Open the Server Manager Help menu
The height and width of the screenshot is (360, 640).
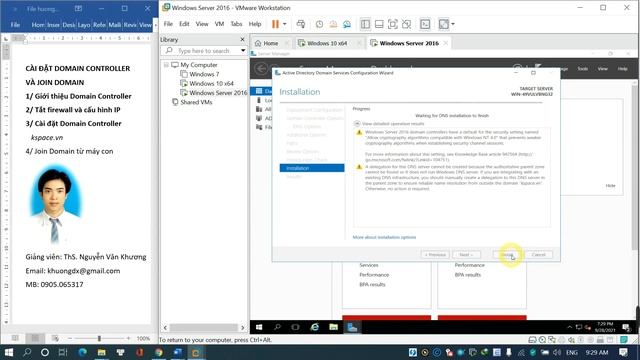pyautogui.click(x=622, y=69)
